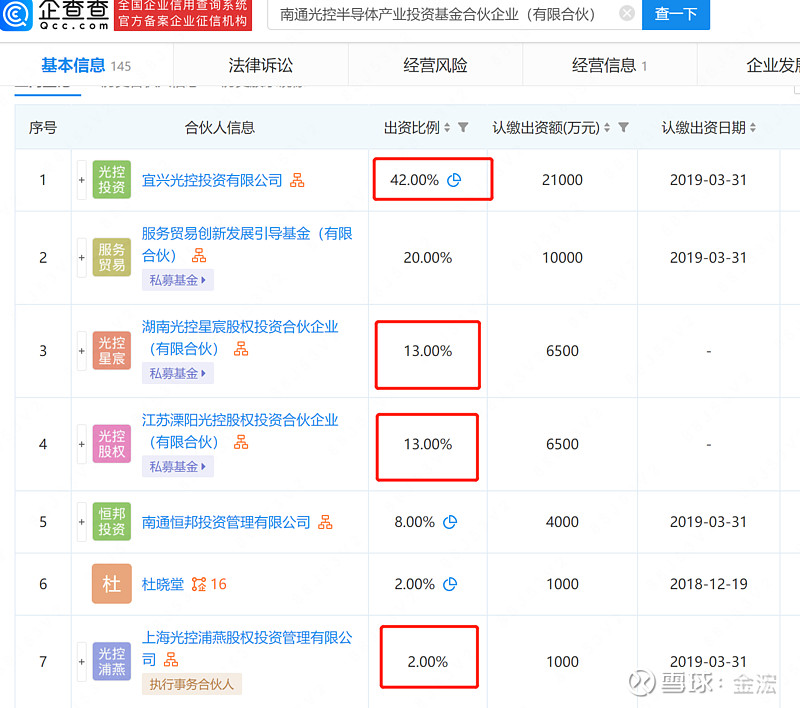Image resolution: width=800 pixels, height=708 pixels.
Task: Click the 执行事务合伙人 tag
Action: pos(192,684)
